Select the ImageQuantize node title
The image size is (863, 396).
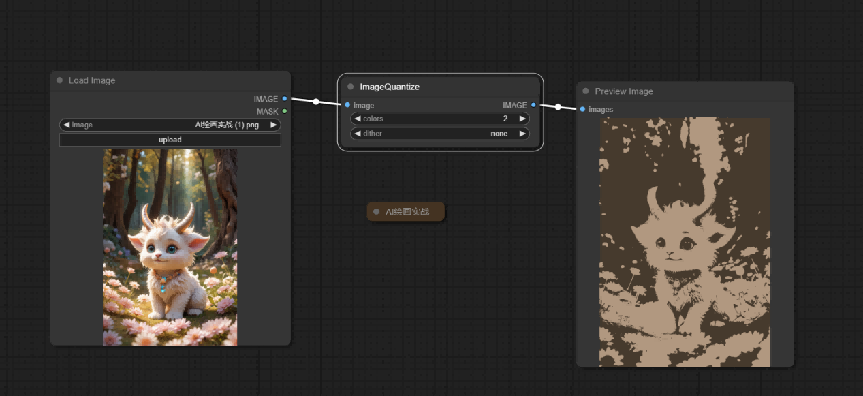(390, 86)
